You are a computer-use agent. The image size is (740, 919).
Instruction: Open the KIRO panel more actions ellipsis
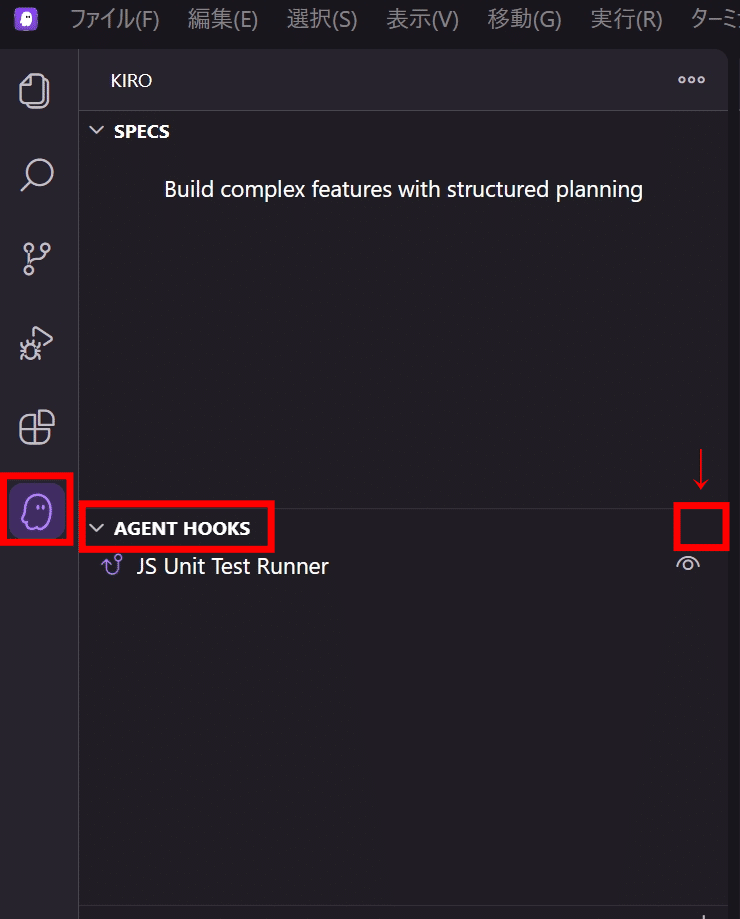click(x=691, y=80)
